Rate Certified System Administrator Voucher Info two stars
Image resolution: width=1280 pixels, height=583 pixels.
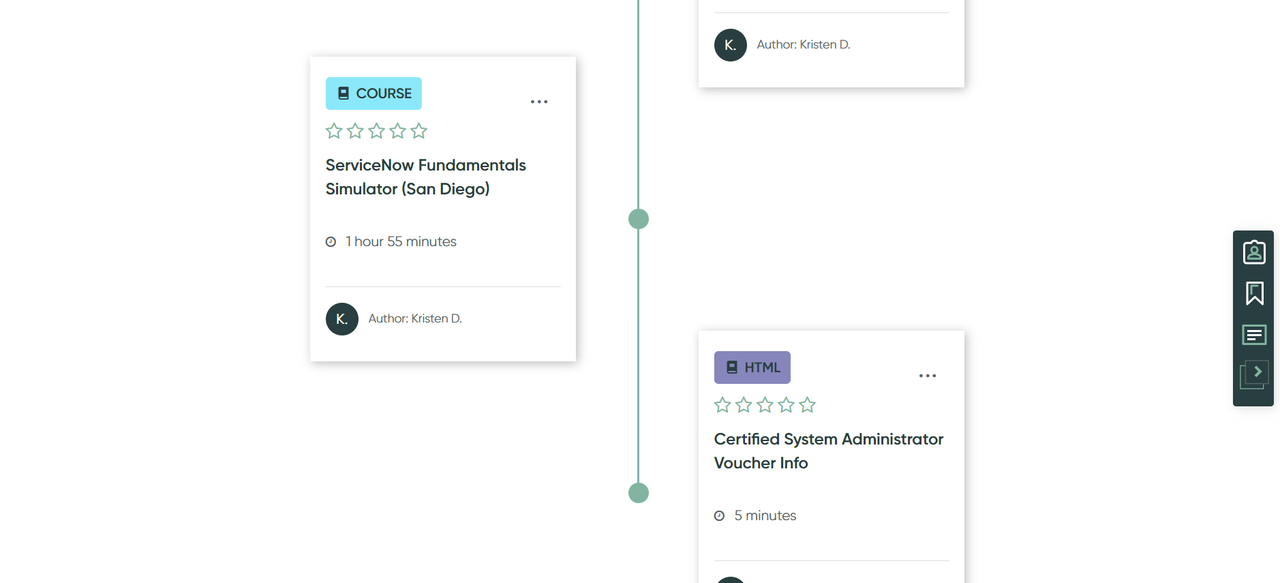744,405
